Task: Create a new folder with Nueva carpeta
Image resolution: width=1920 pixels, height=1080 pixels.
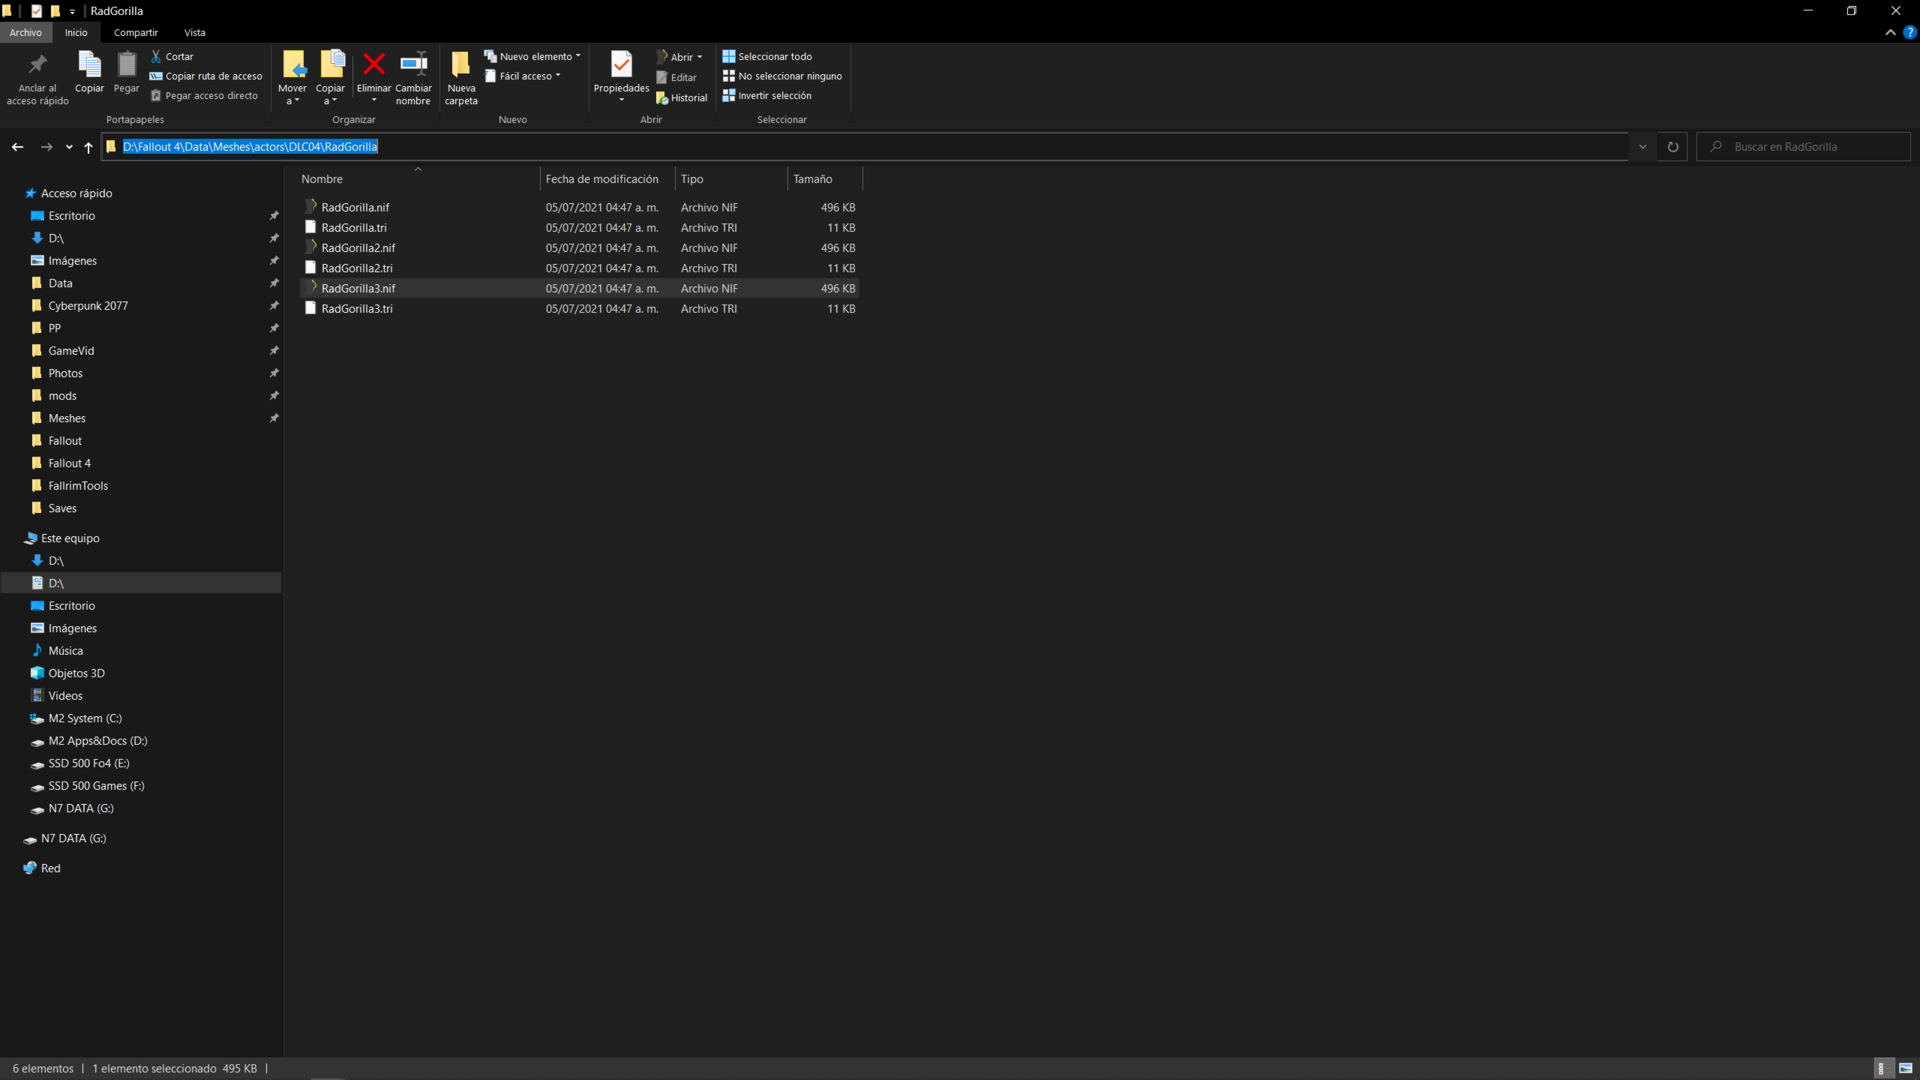Action: coord(460,65)
